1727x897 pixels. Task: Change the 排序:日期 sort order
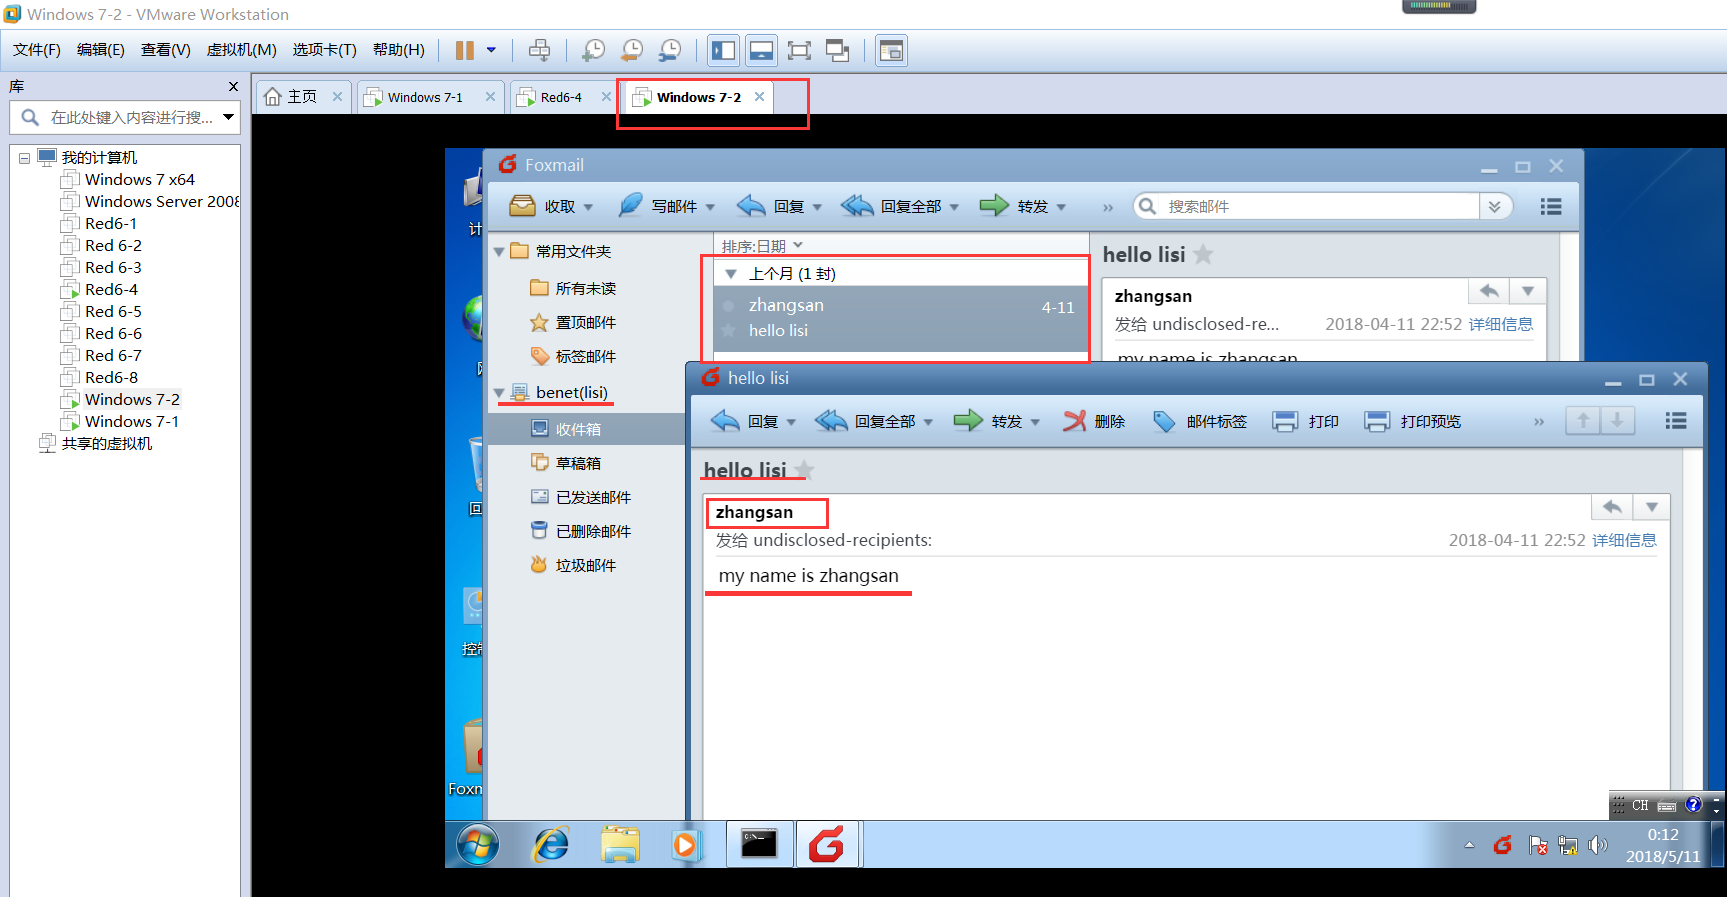762,246
